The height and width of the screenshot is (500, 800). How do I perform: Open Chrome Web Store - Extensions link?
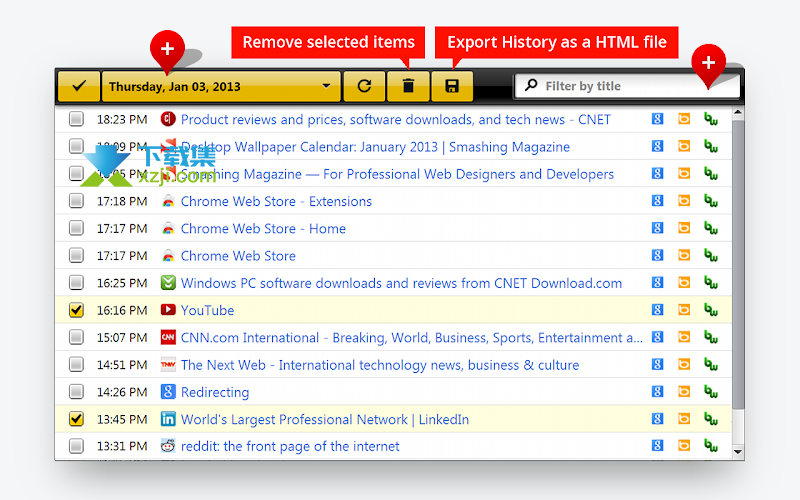tap(276, 201)
